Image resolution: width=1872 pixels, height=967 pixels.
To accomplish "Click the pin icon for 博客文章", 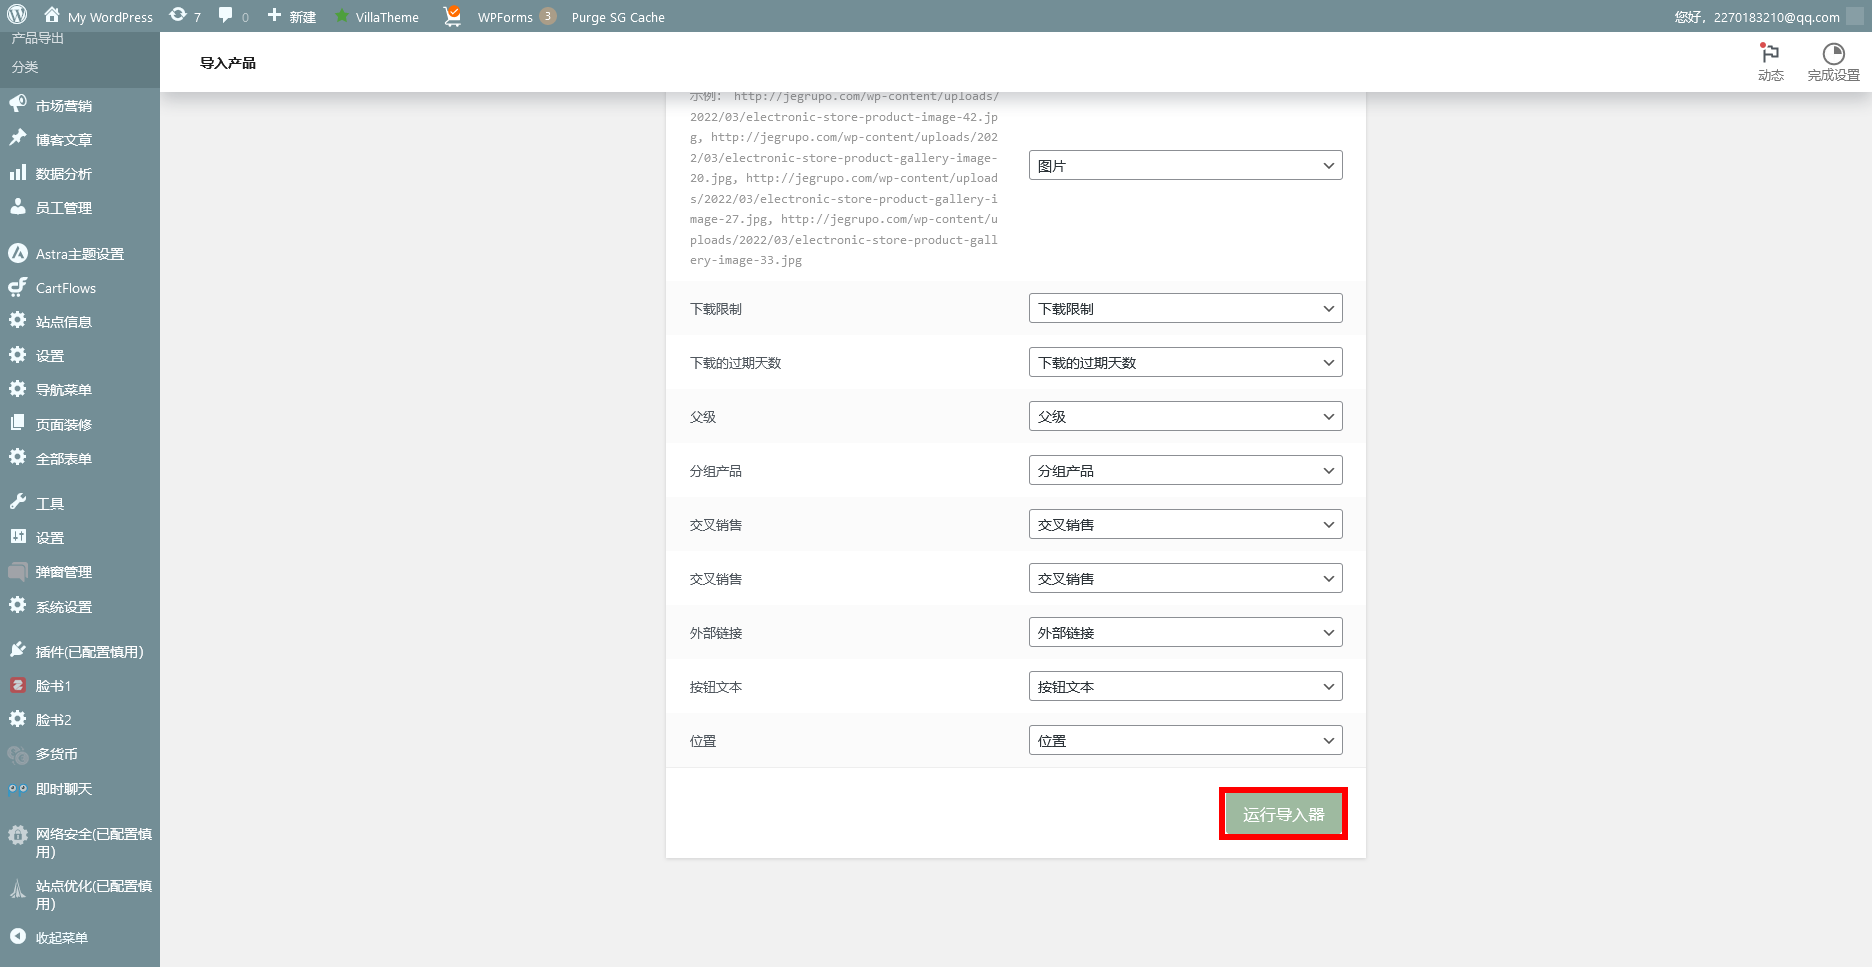I will [x=18, y=139].
